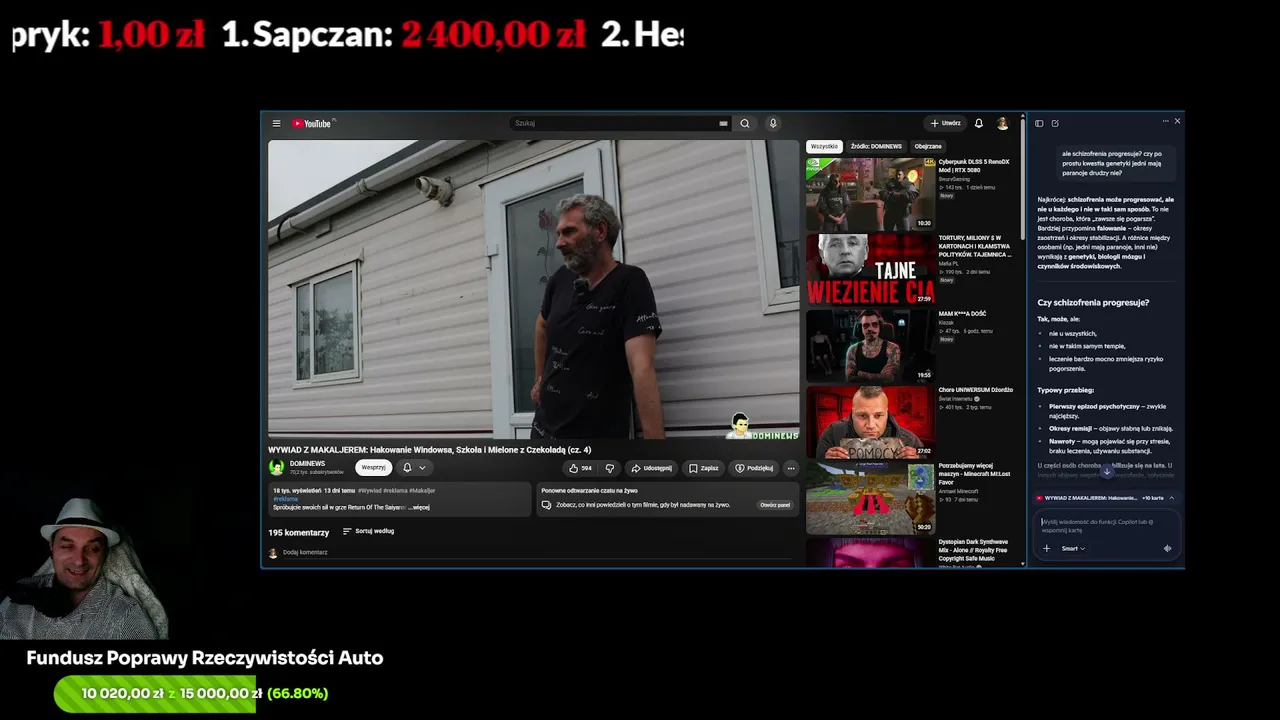Viewport: 1280px width, 720px height.
Task: Click the video player area
Action: coord(533,289)
